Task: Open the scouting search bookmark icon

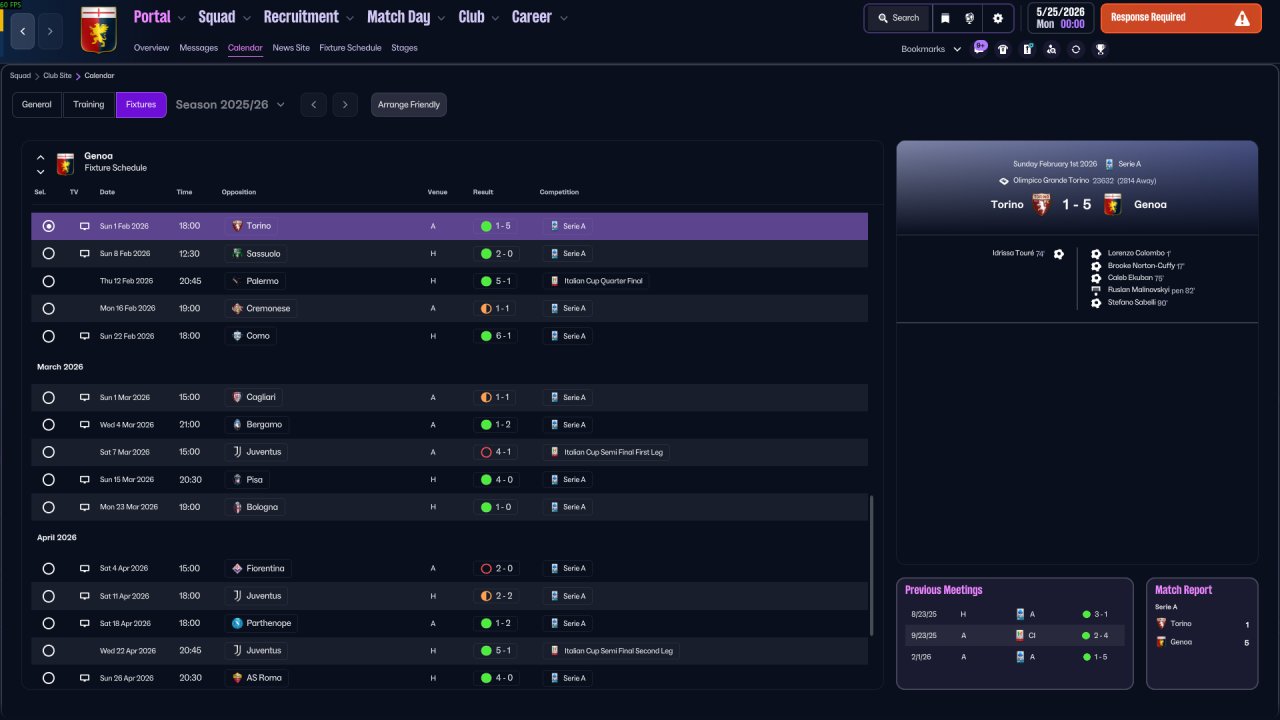Action: click(1051, 49)
